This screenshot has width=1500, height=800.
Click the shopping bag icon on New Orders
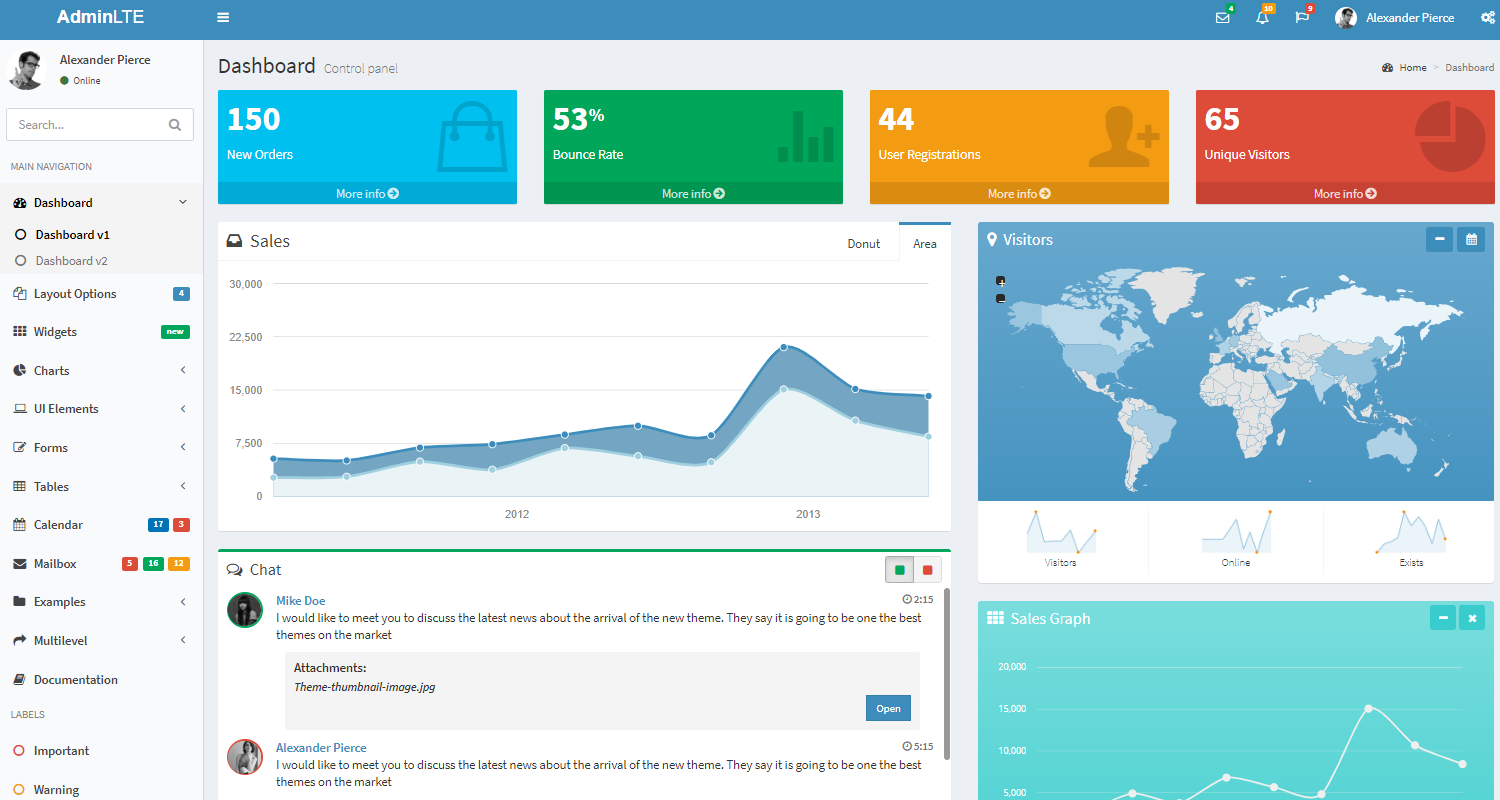pos(472,136)
